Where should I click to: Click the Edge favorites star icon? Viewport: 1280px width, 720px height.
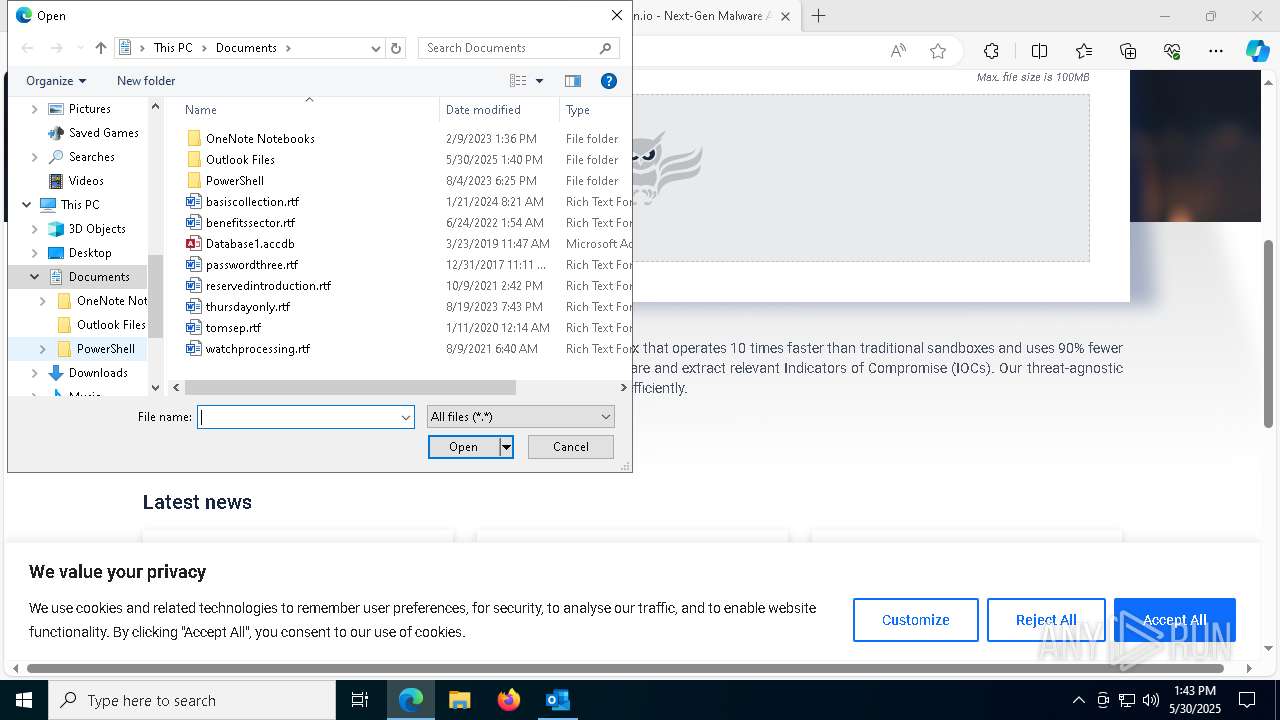tap(938, 51)
